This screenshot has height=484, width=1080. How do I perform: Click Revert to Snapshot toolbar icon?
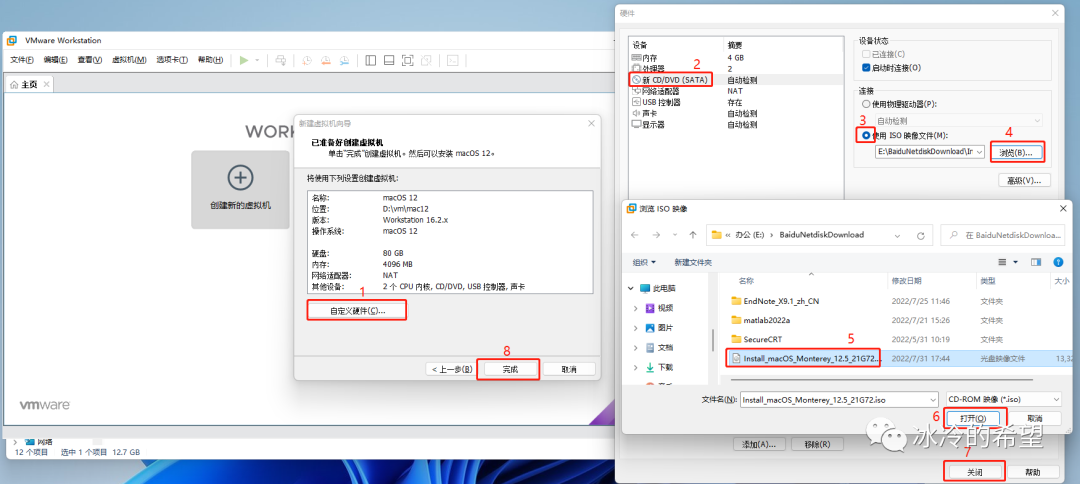[x=326, y=60]
